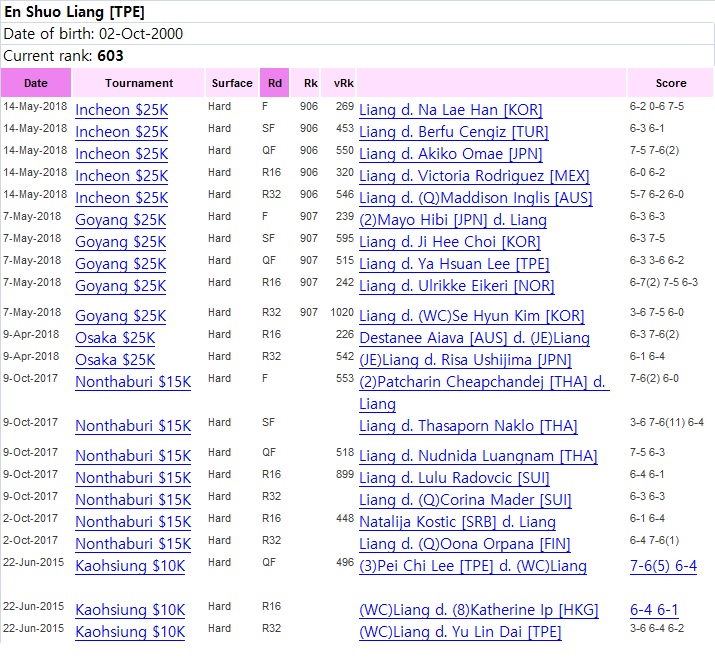This screenshot has width=715, height=661.
Task: Open Osaka $25K link in R16 row
Action: pos(115,338)
